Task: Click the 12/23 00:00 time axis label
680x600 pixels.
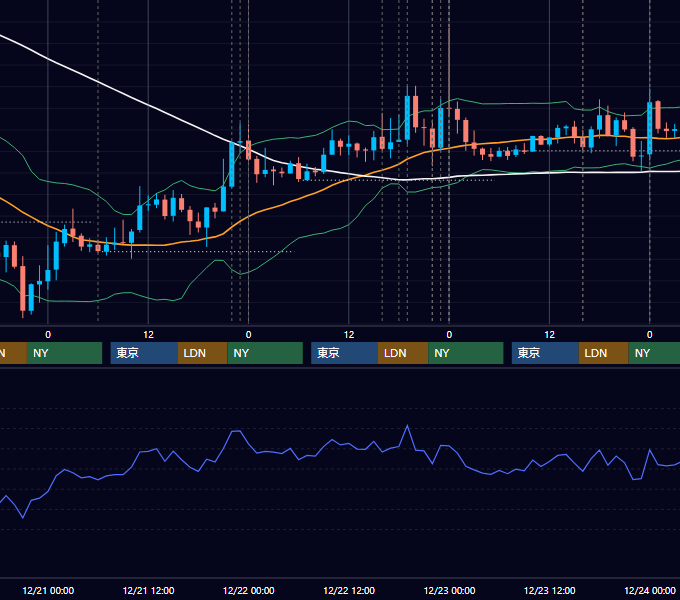Action: [x=449, y=590]
